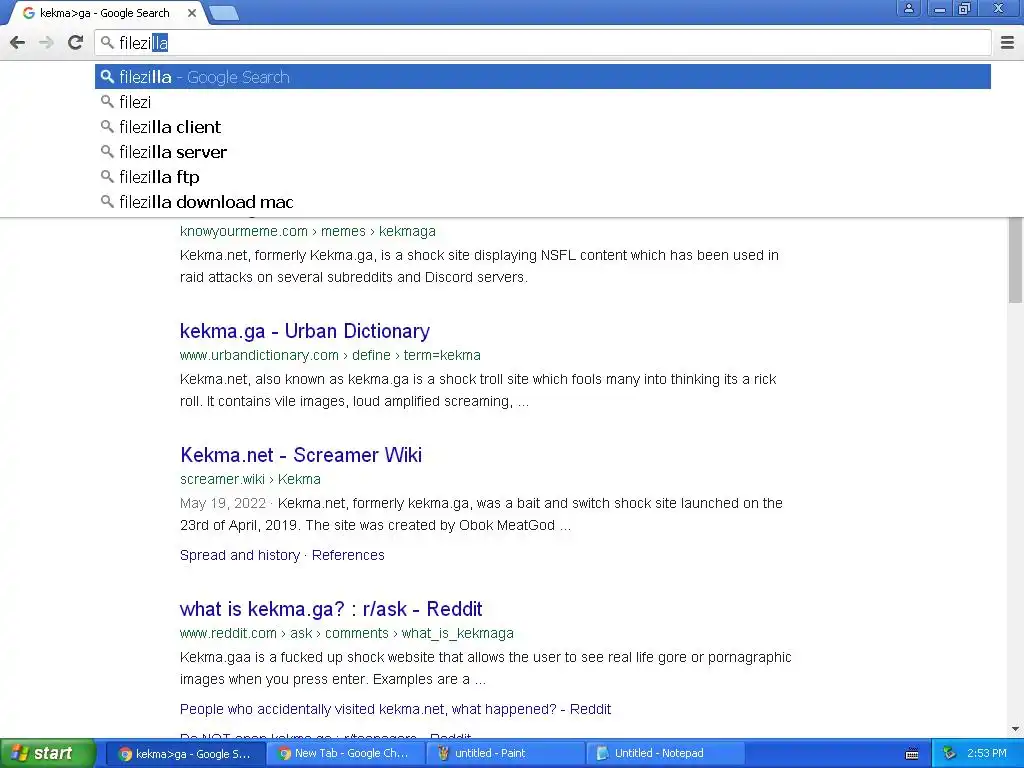
Task: Click the 'May 19, 2022' date text
Action: (x=223, y=504)
